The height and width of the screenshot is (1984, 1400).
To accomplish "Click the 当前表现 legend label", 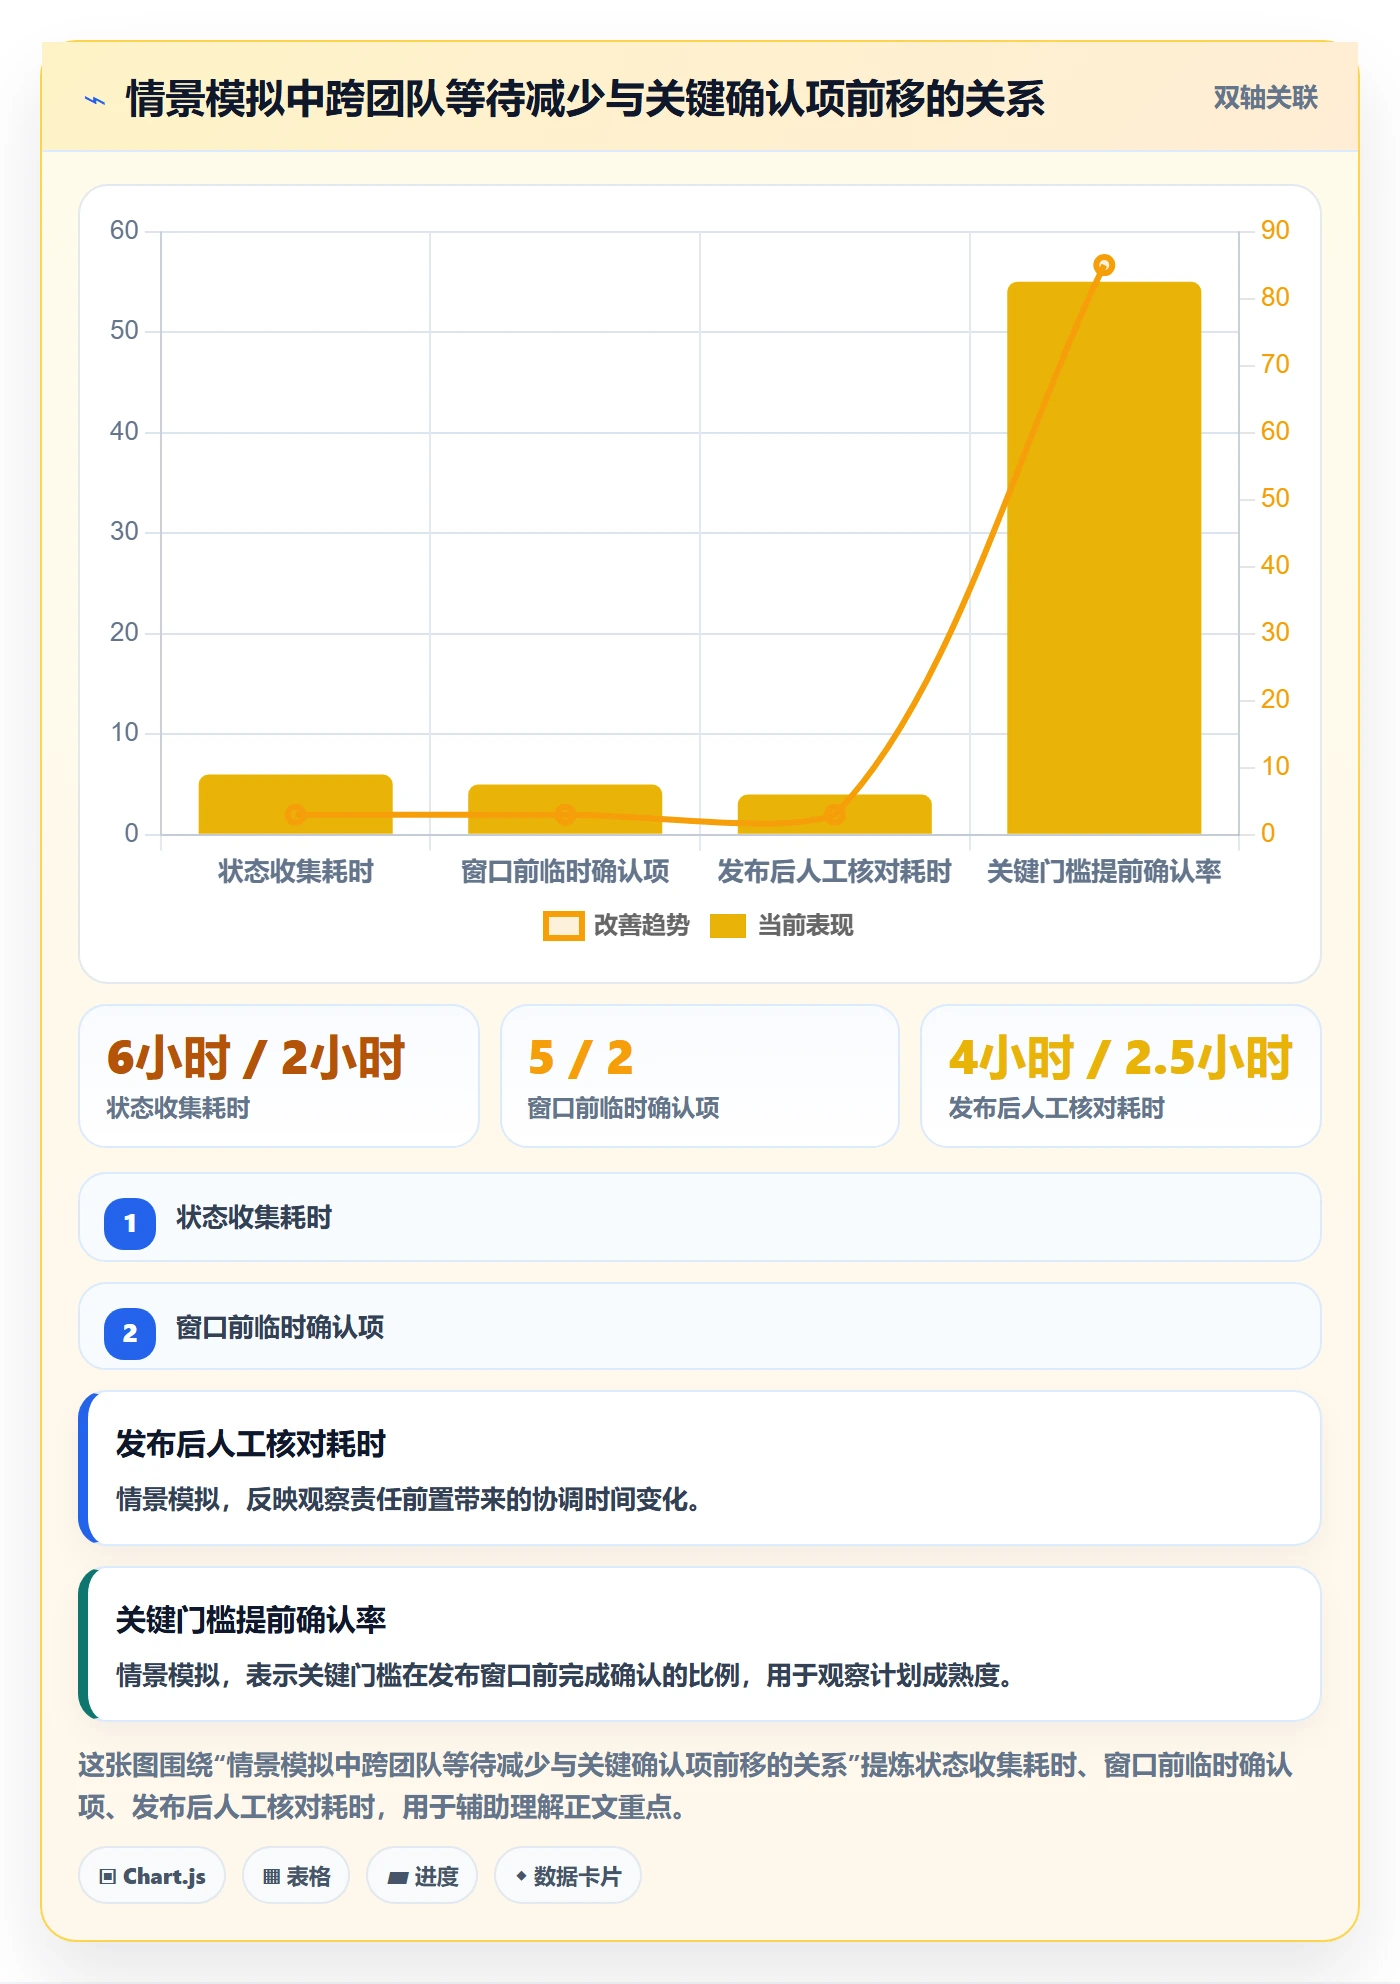I will point(805,926).
